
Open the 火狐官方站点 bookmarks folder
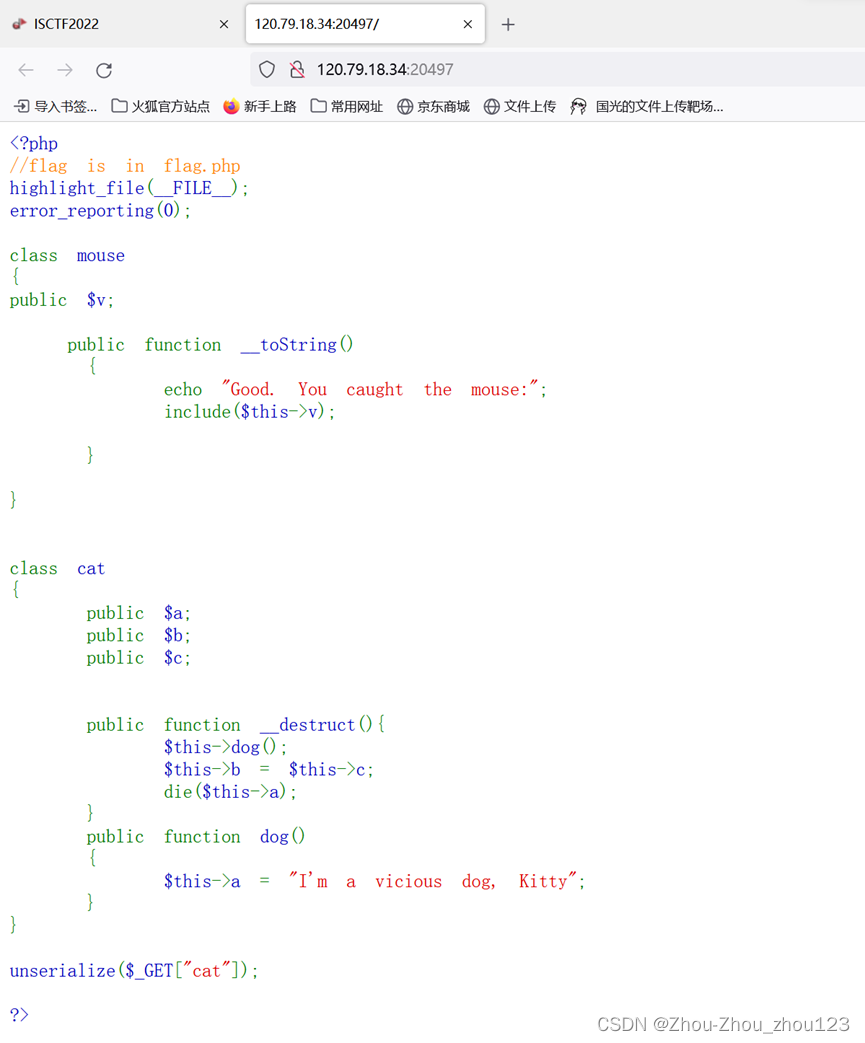click(160, 106)
